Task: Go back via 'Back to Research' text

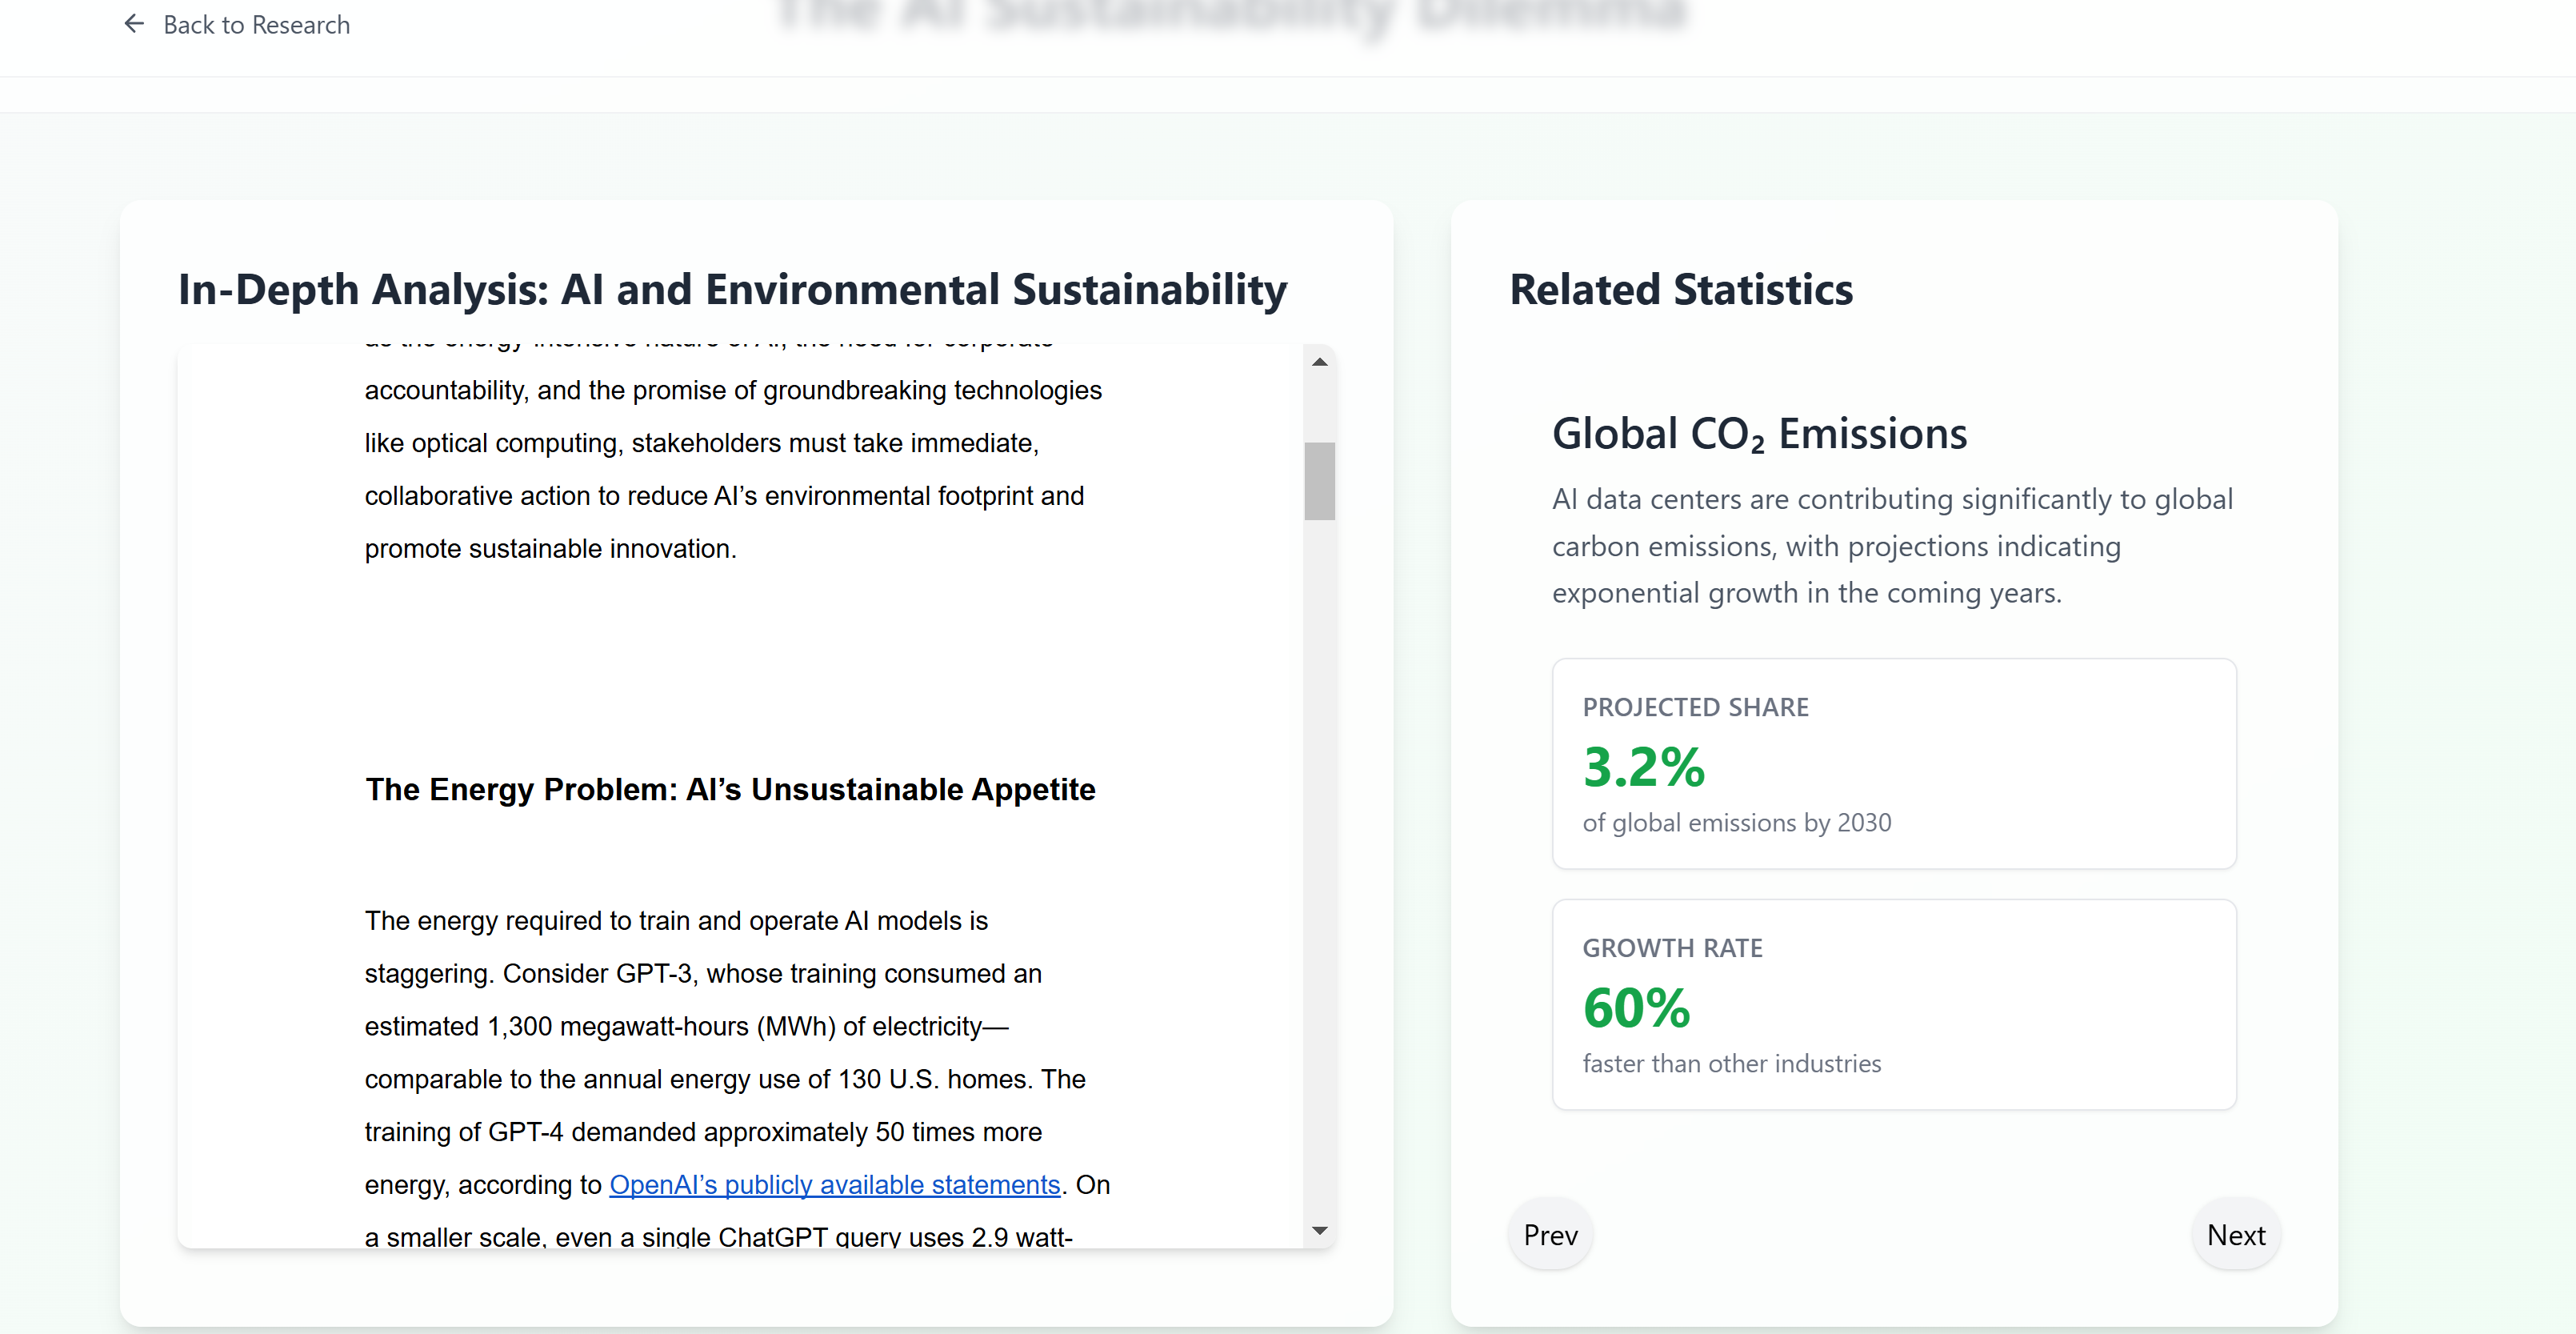Action: pyautogui.click(x=256, y=25)
